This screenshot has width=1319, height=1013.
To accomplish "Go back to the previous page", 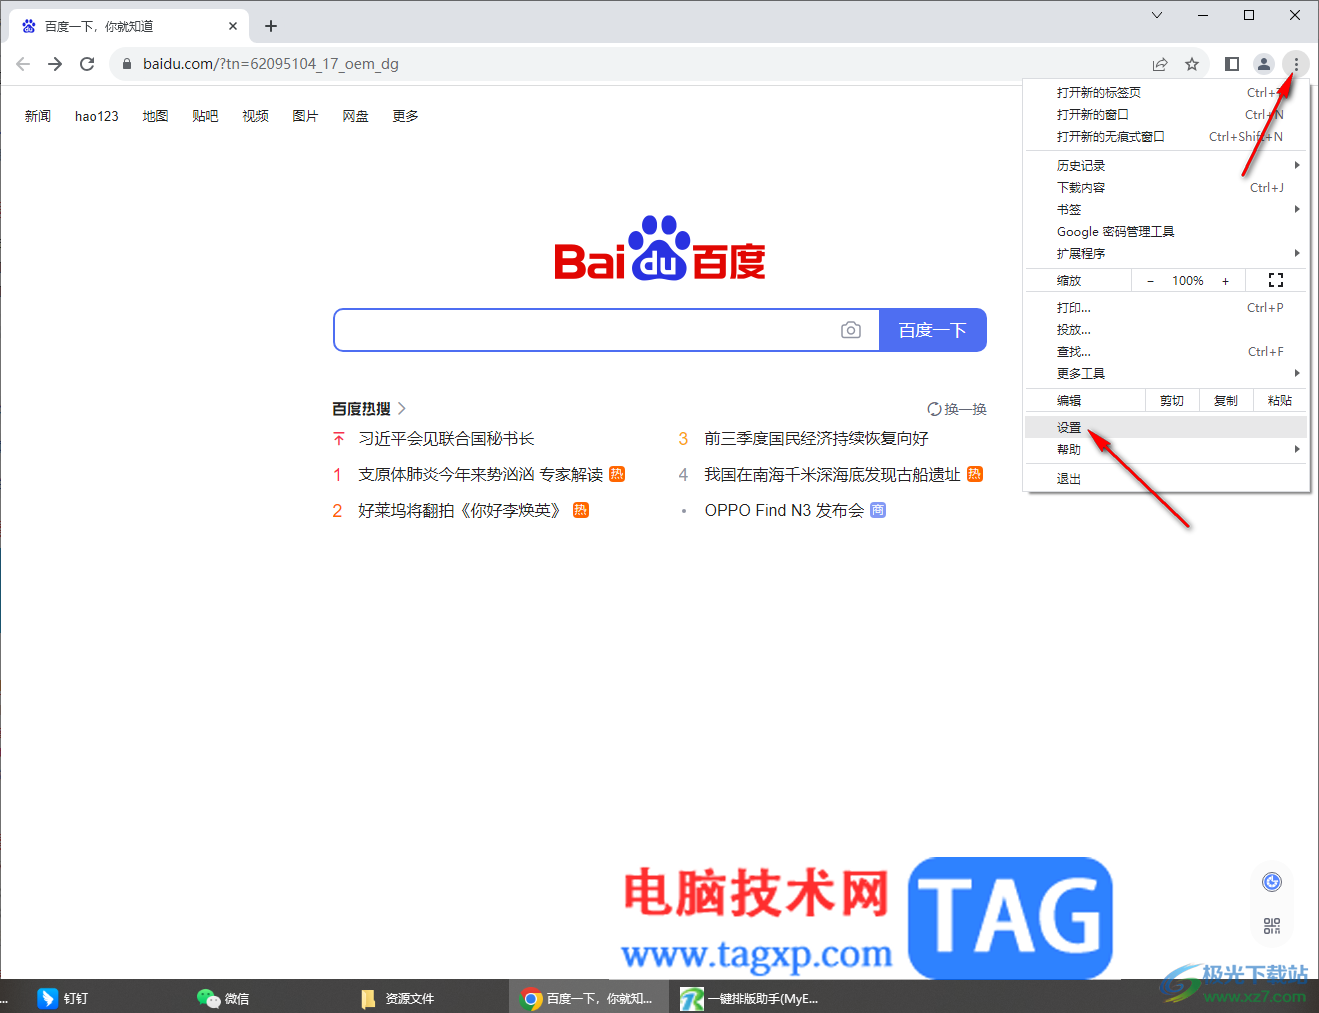I will click(x=23, y=64).
